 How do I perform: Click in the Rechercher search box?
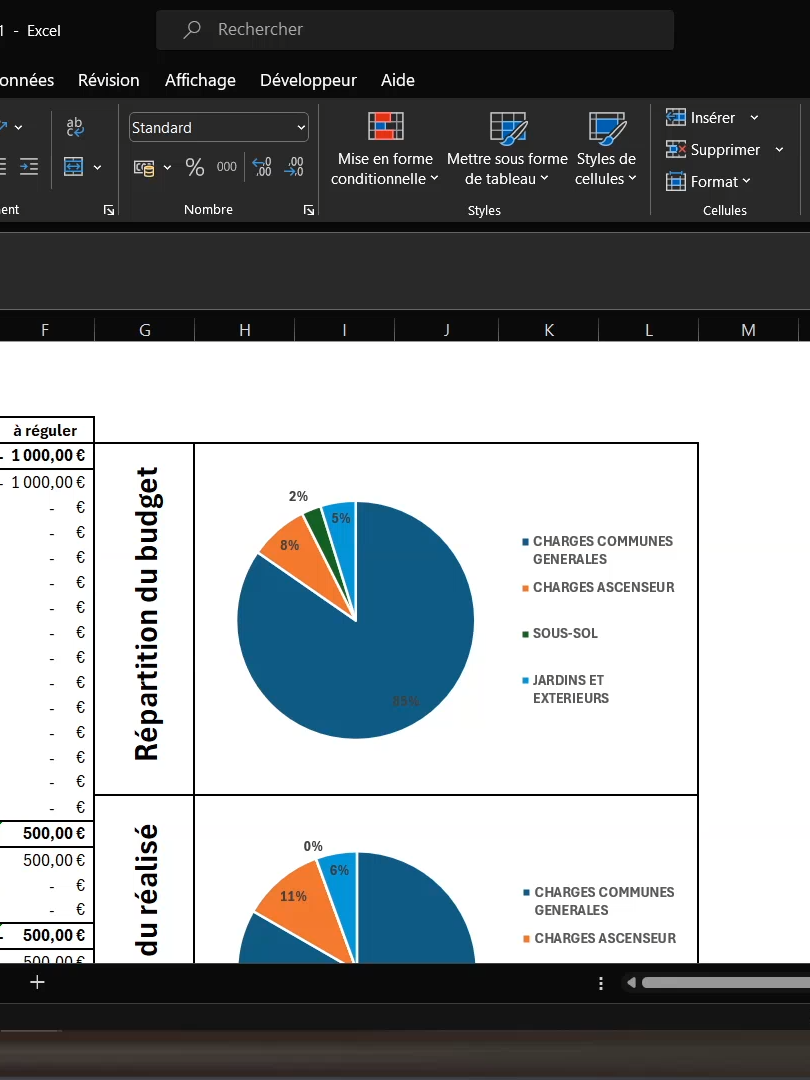click(415, 30)
